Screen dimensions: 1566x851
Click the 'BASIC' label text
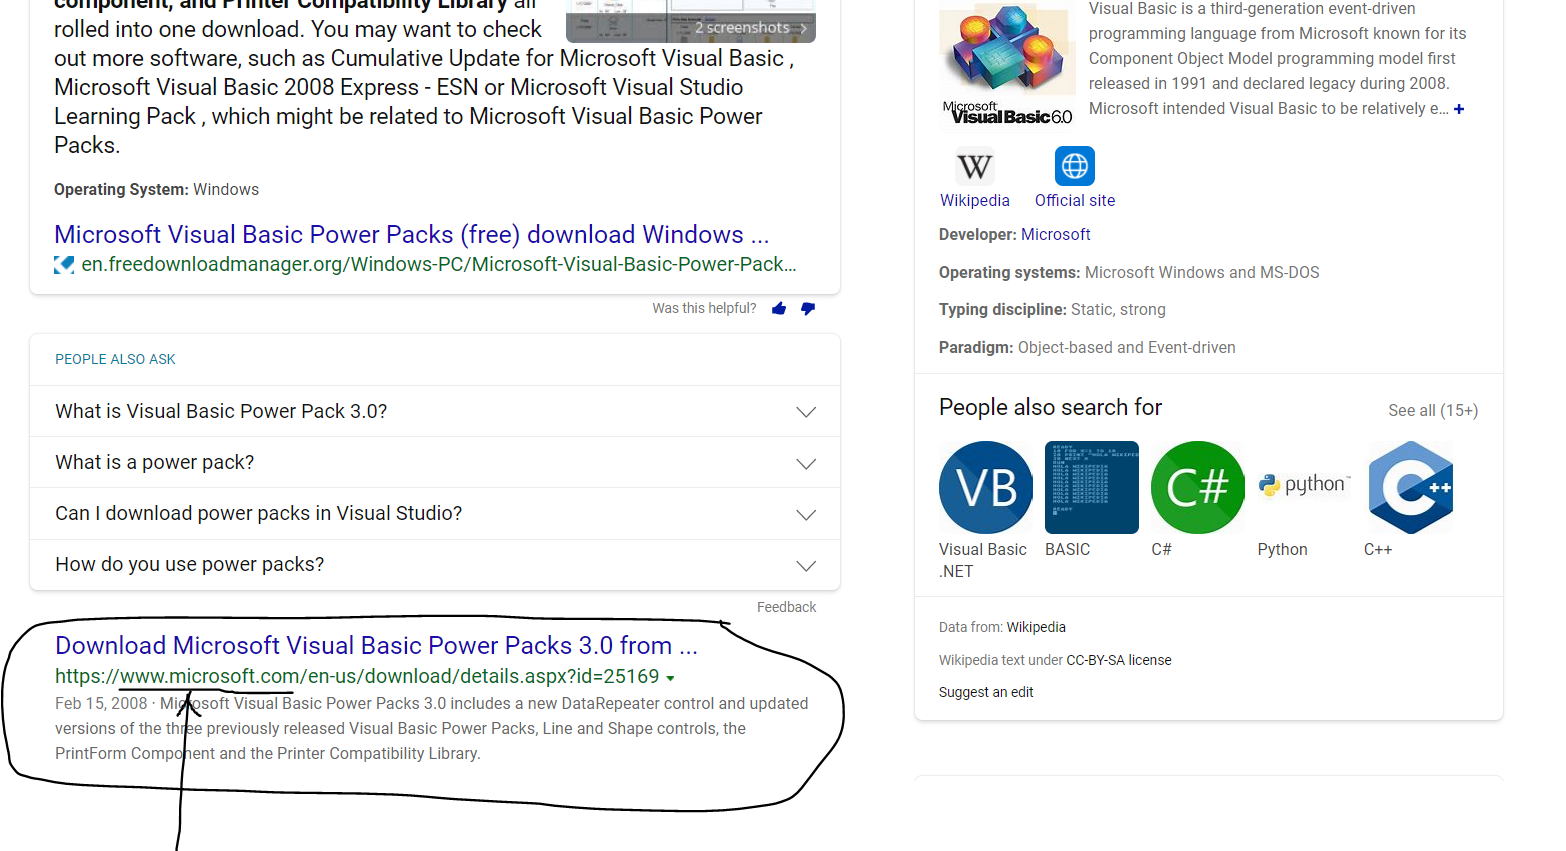(x=1068, y=549)
